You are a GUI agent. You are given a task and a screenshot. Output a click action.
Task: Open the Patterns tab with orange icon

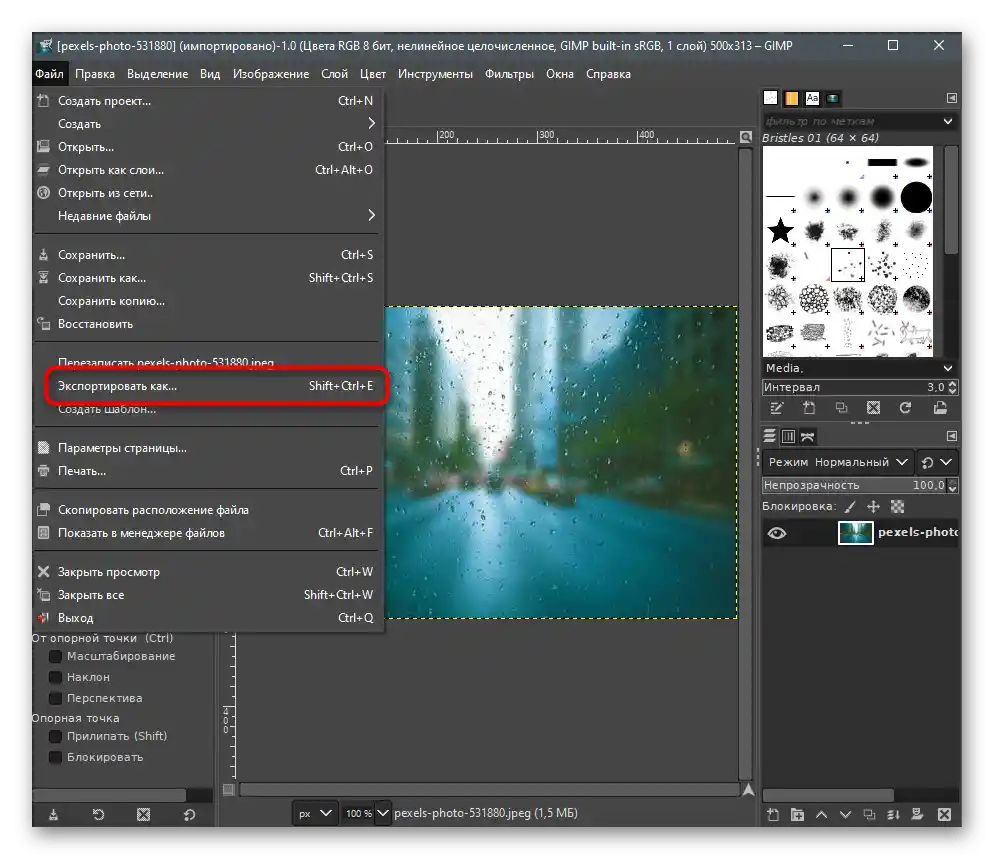791,98
